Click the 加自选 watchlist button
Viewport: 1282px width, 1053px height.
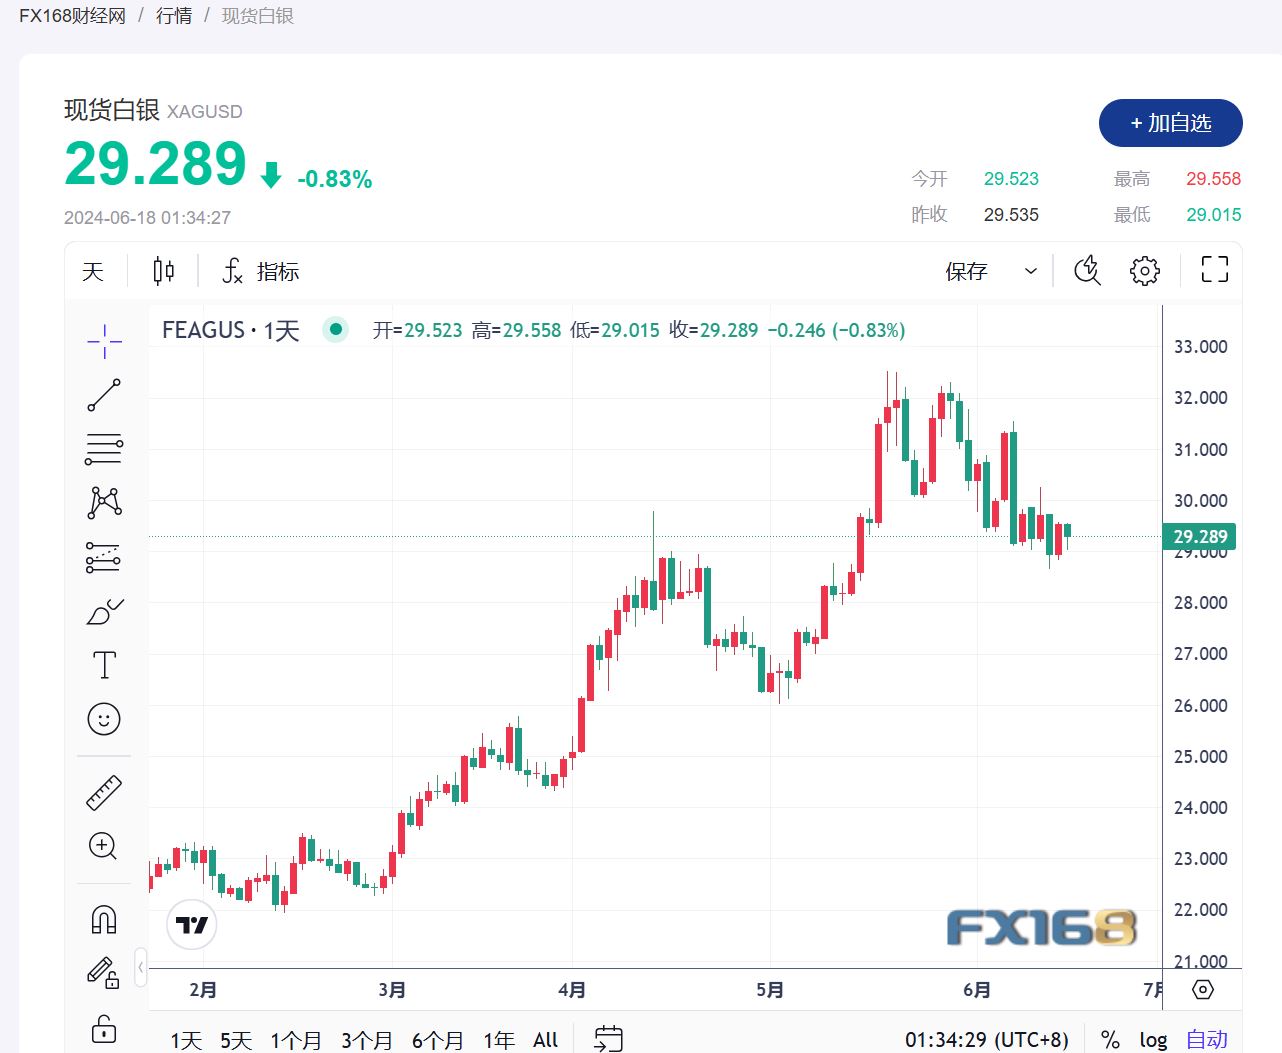[x=1170, y=123]
